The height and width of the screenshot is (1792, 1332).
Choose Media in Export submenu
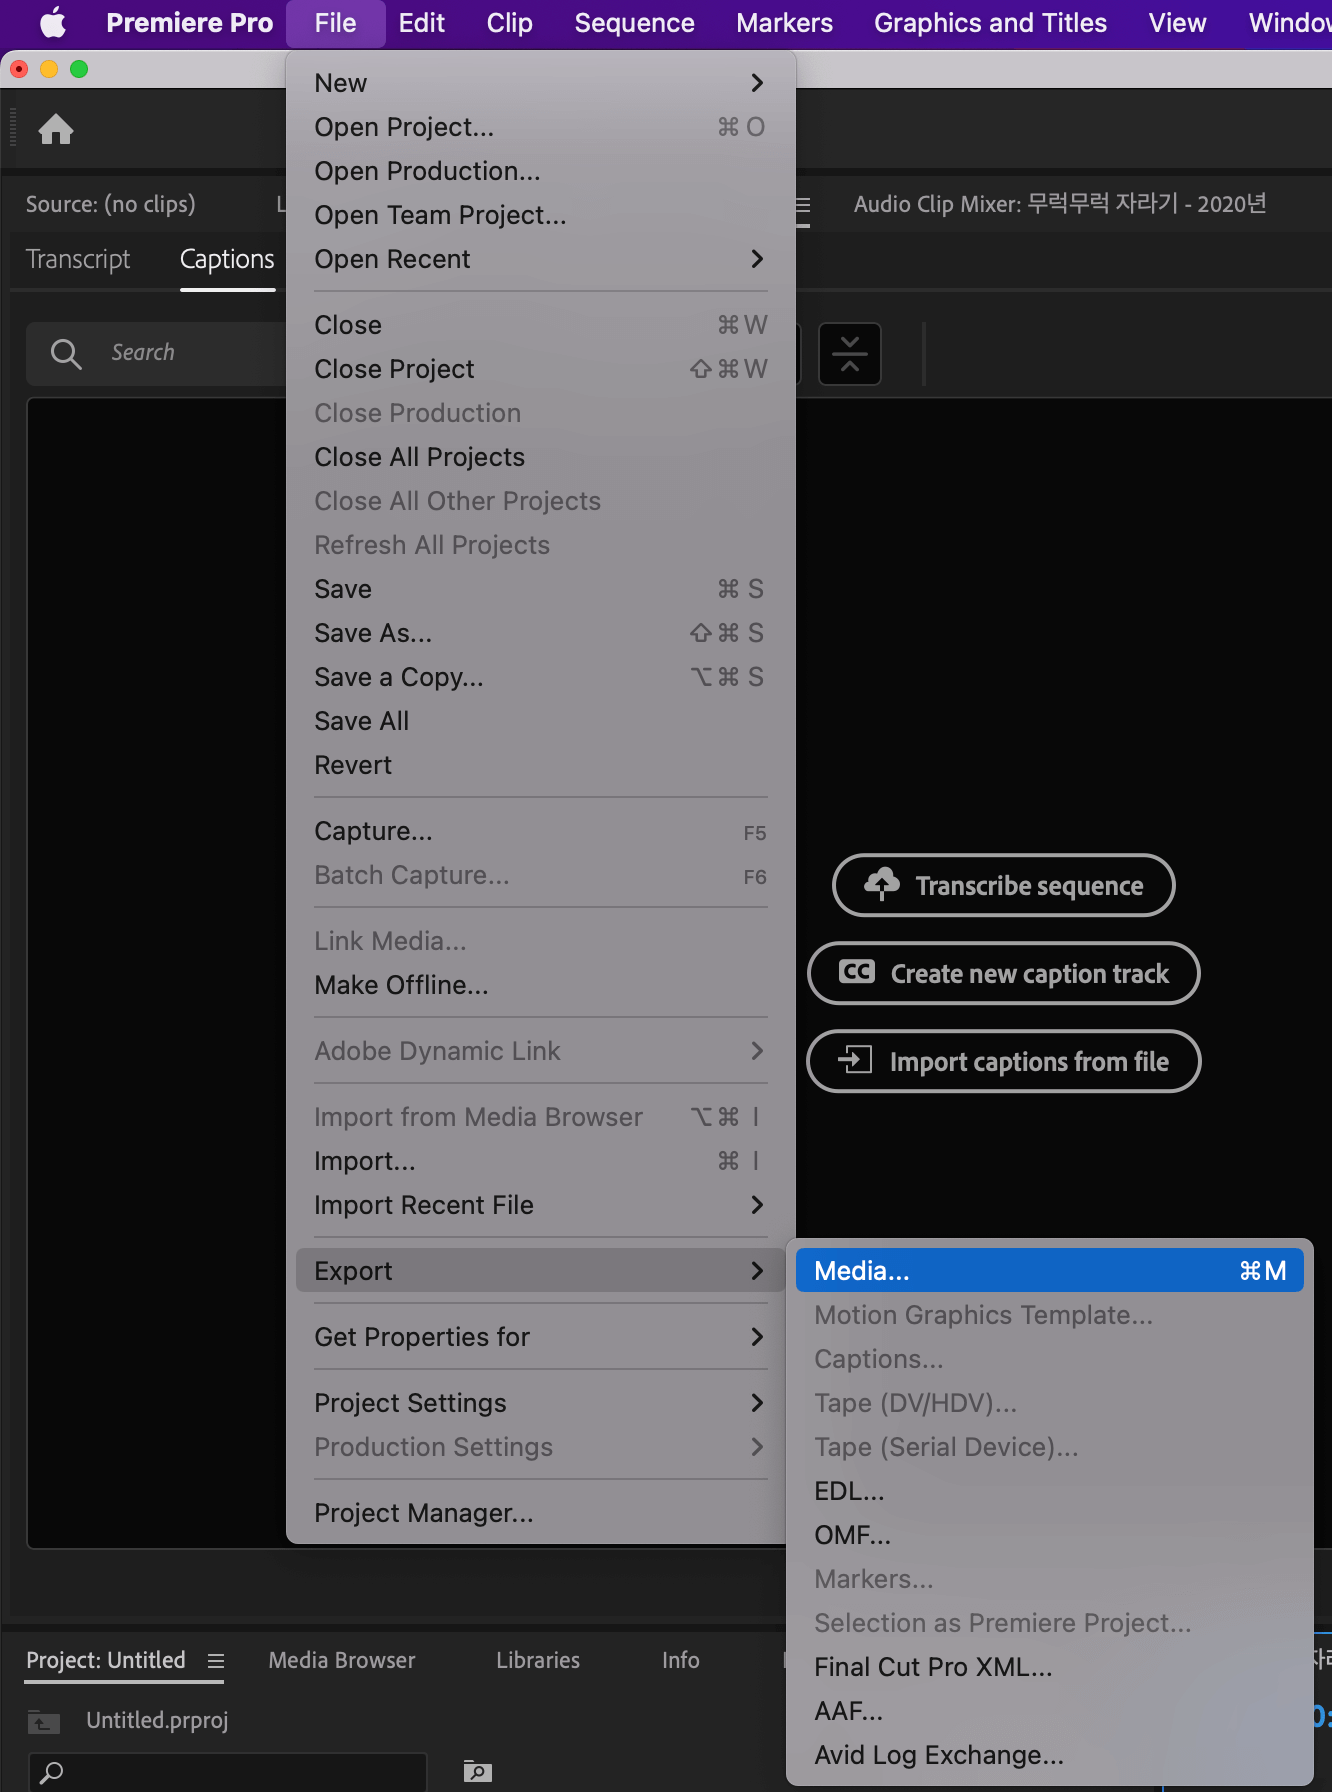[1049, 1271]
